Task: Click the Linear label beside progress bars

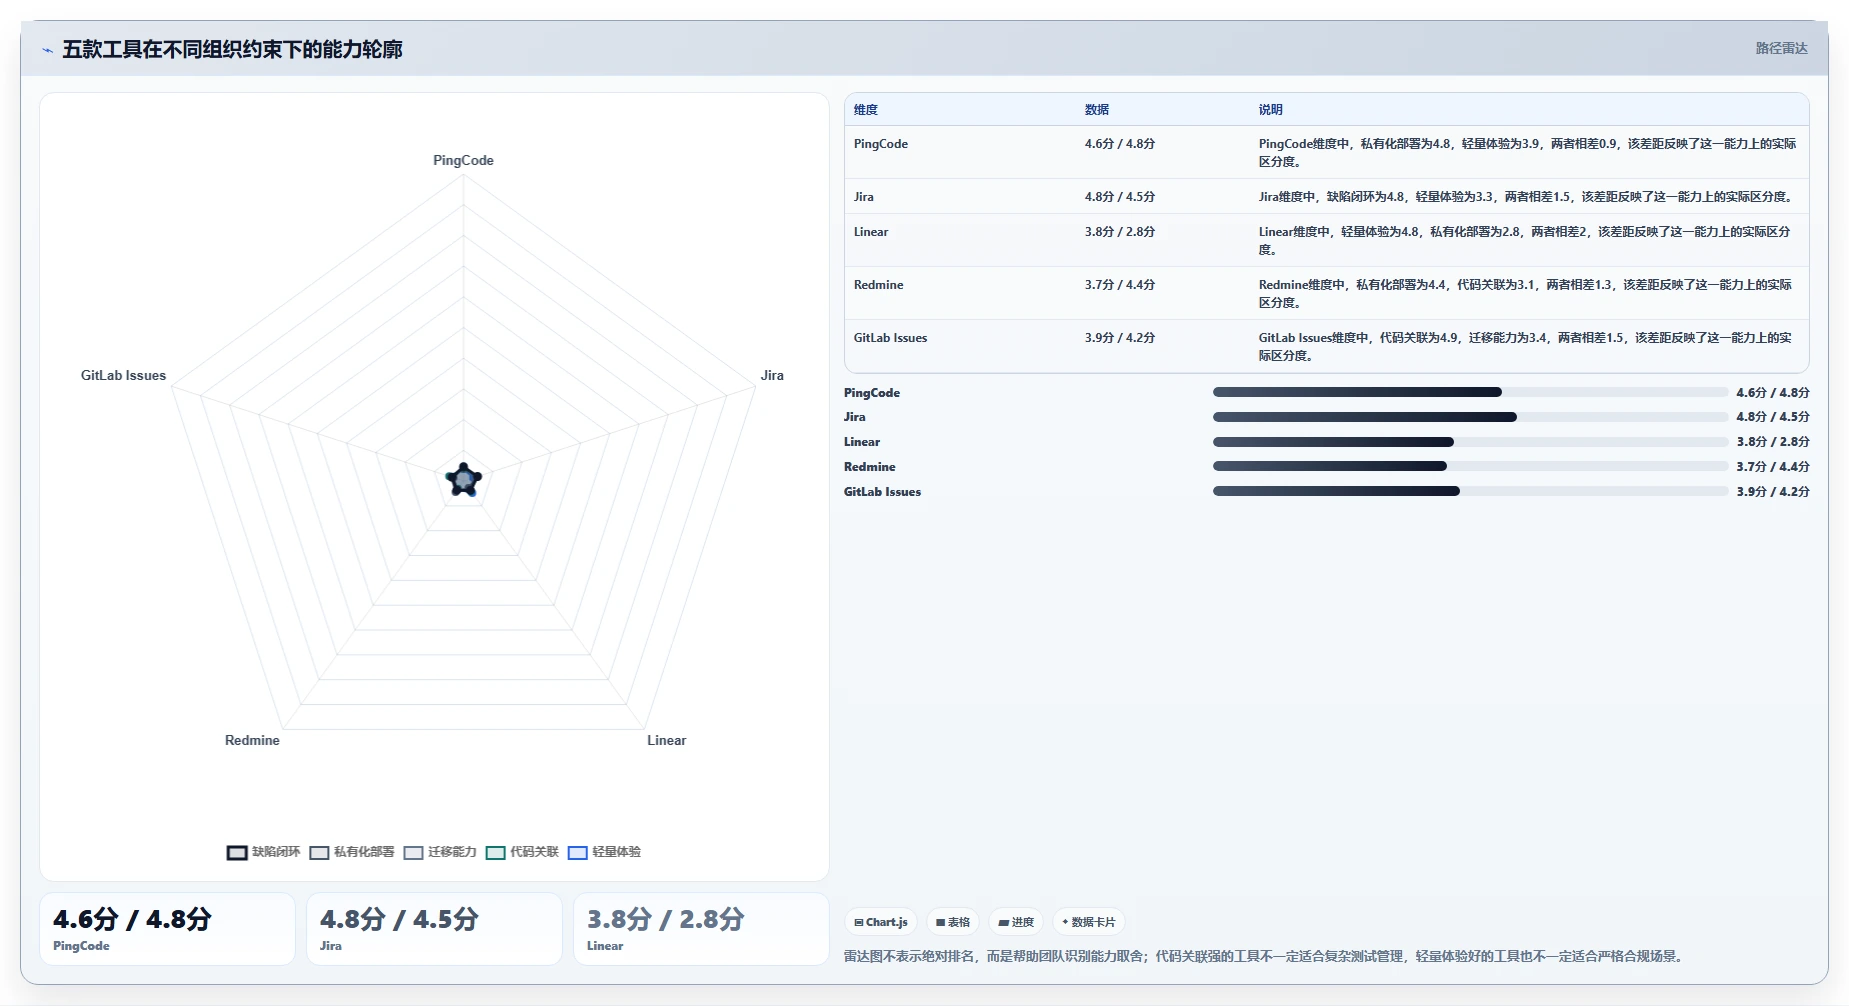Action: [x=862, y=442]
